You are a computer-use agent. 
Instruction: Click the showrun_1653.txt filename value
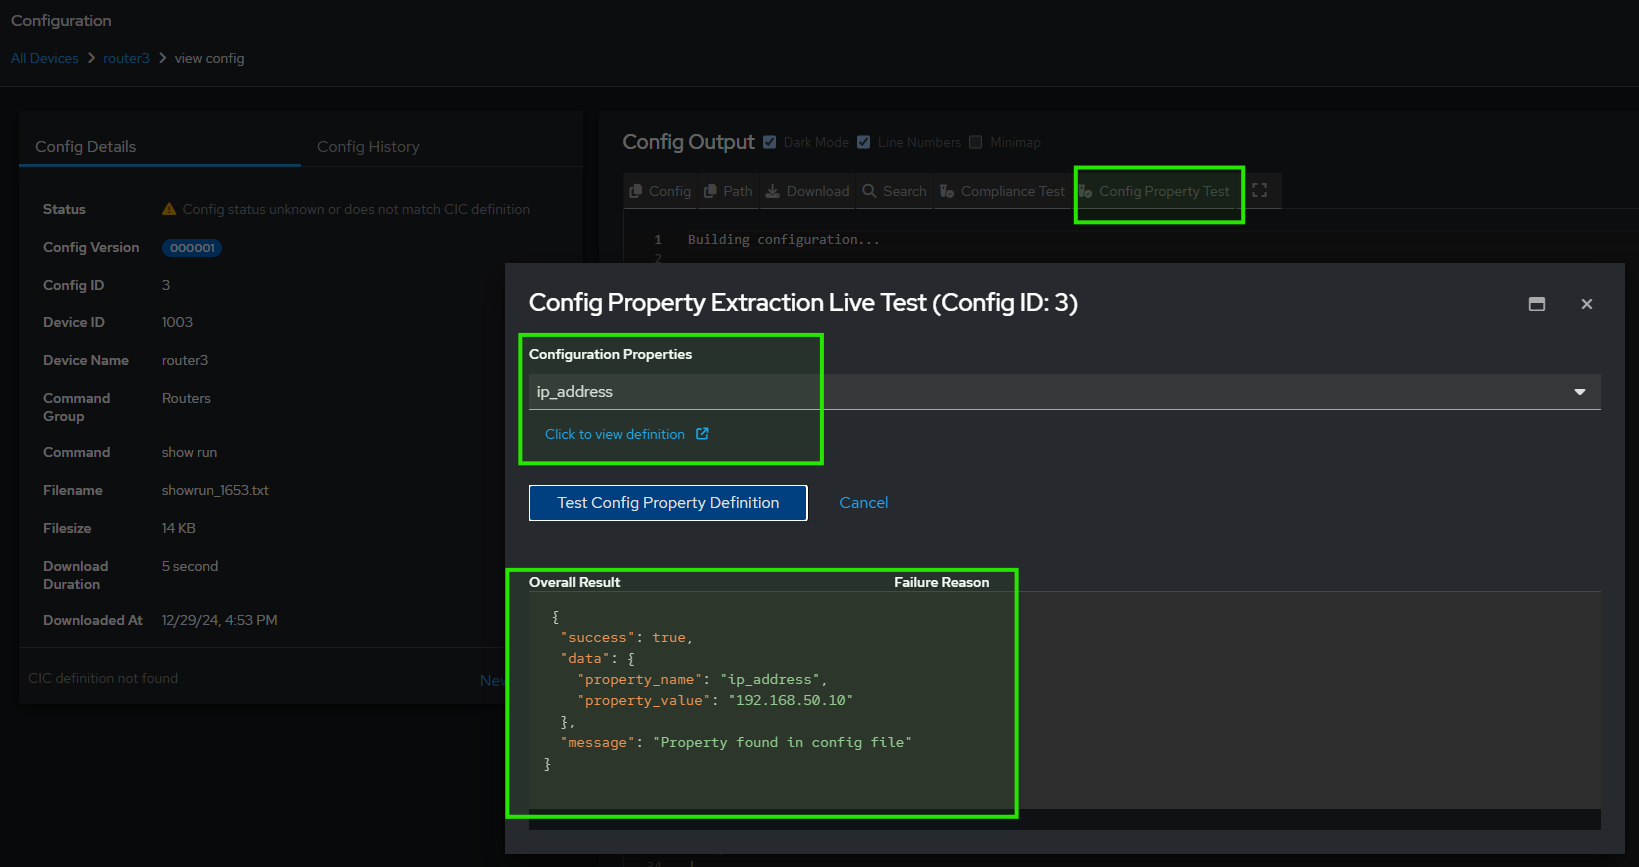[215, 490]
